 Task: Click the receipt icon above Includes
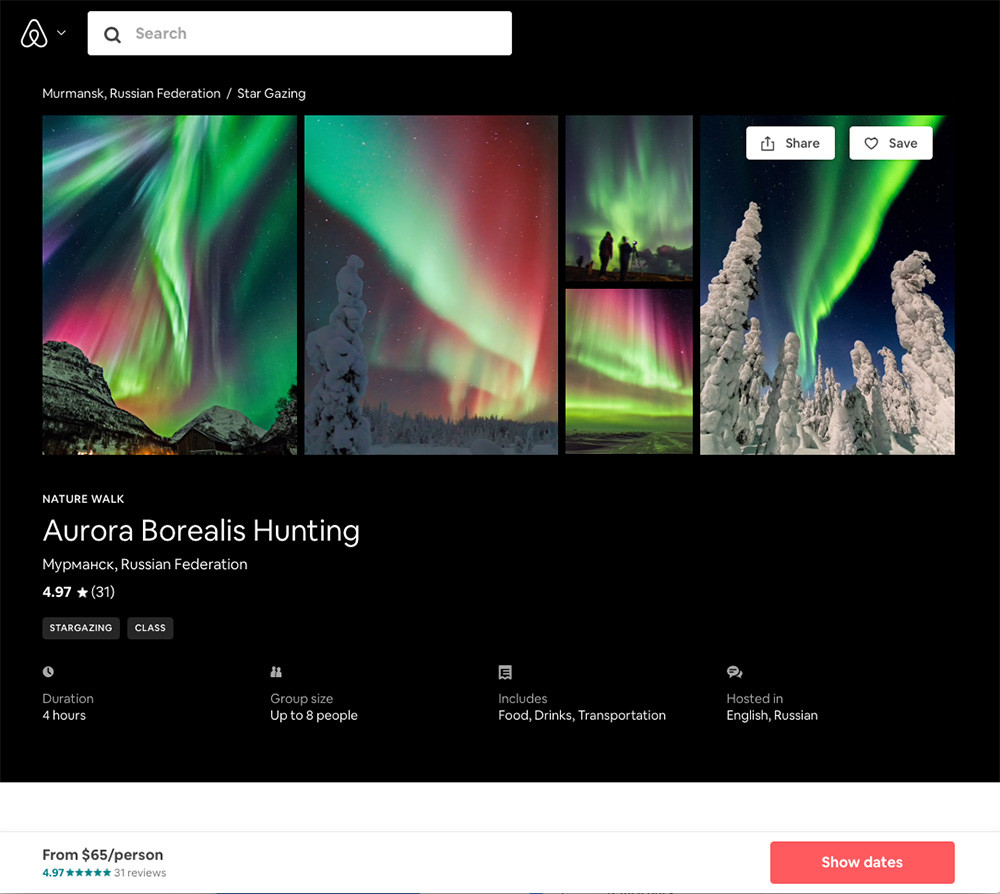pyautogui.click(x=505, y=672)
